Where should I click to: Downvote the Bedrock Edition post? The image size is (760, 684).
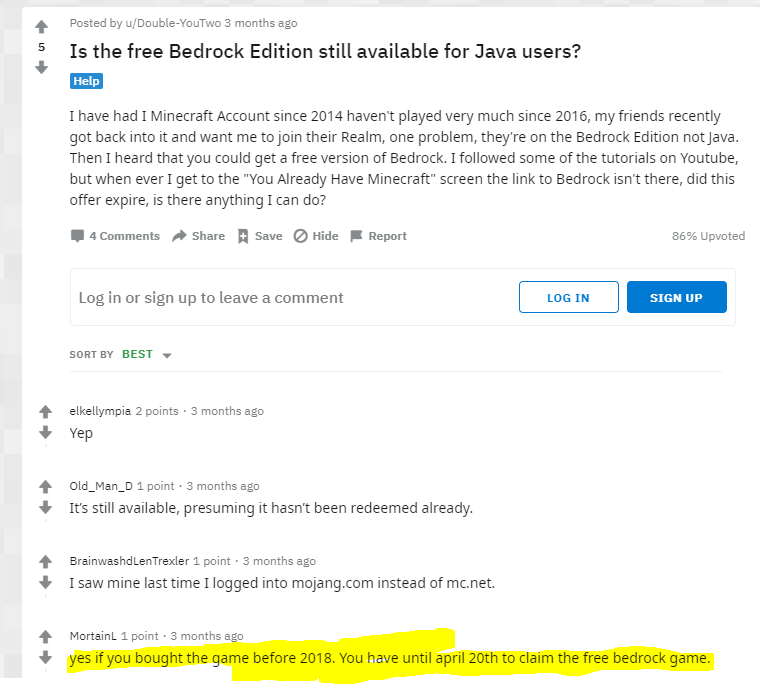pyautogui.click(x=42, y=67)
